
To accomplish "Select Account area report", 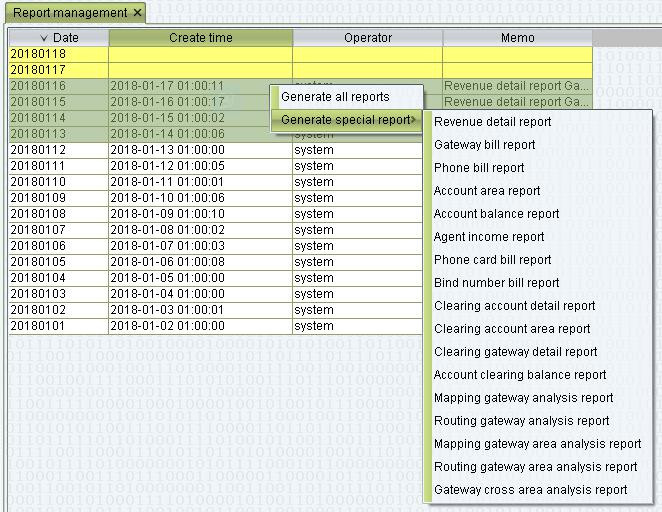I will [487, 191].
